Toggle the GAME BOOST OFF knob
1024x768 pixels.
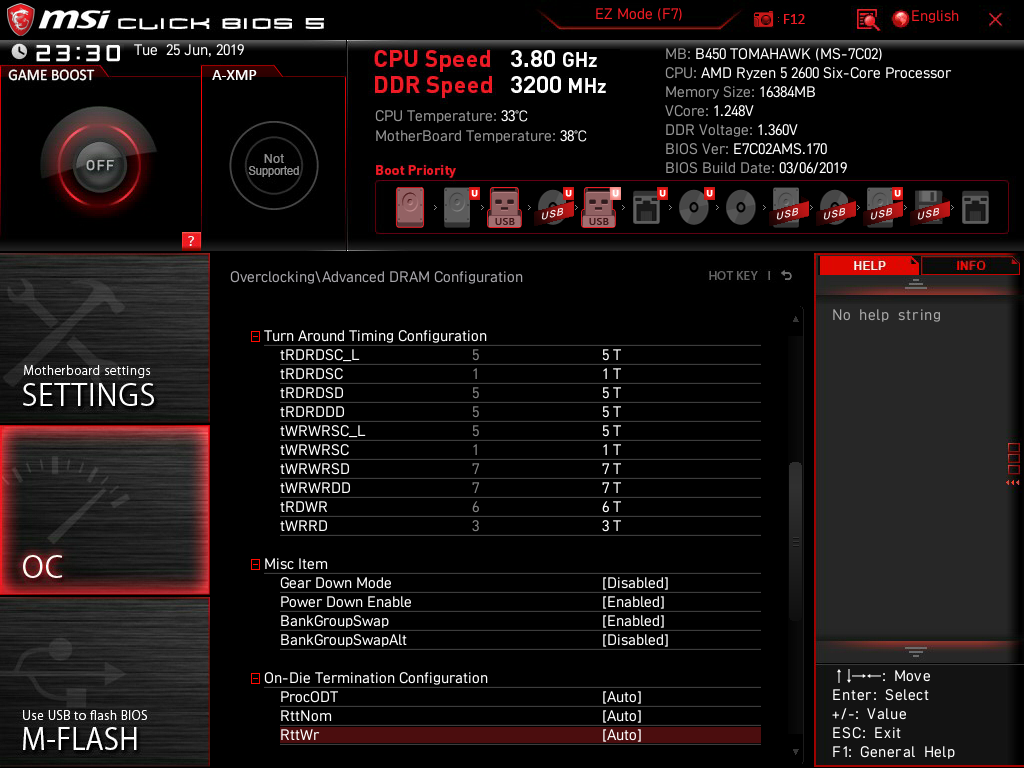[x=99, y=165]
